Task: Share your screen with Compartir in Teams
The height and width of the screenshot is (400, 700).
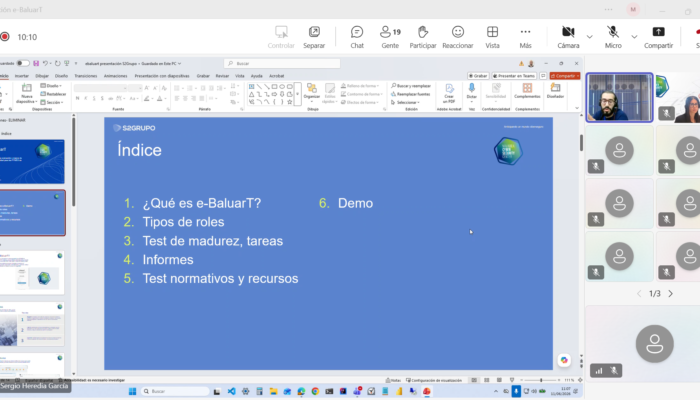Action: pos(658,37)
